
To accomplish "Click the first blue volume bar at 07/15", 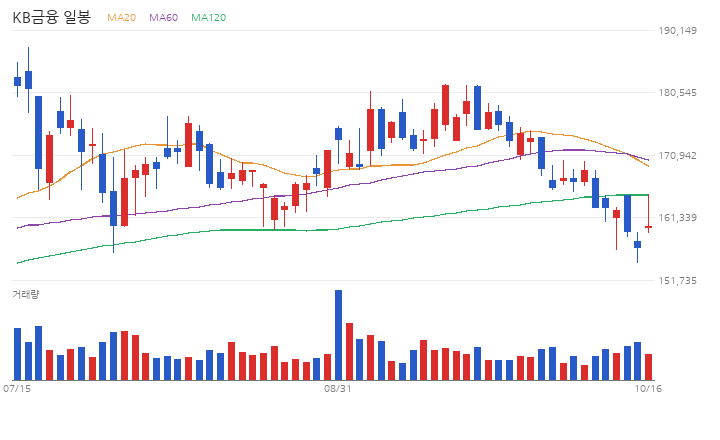I will click(17, 354).
